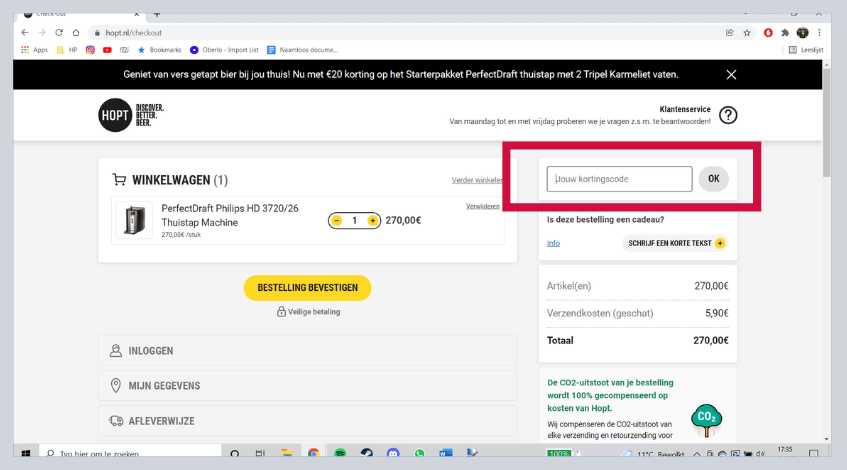Open the Oberlo - Import List bookmark
This screenshot has width=847, height=470.
[224, 50]
